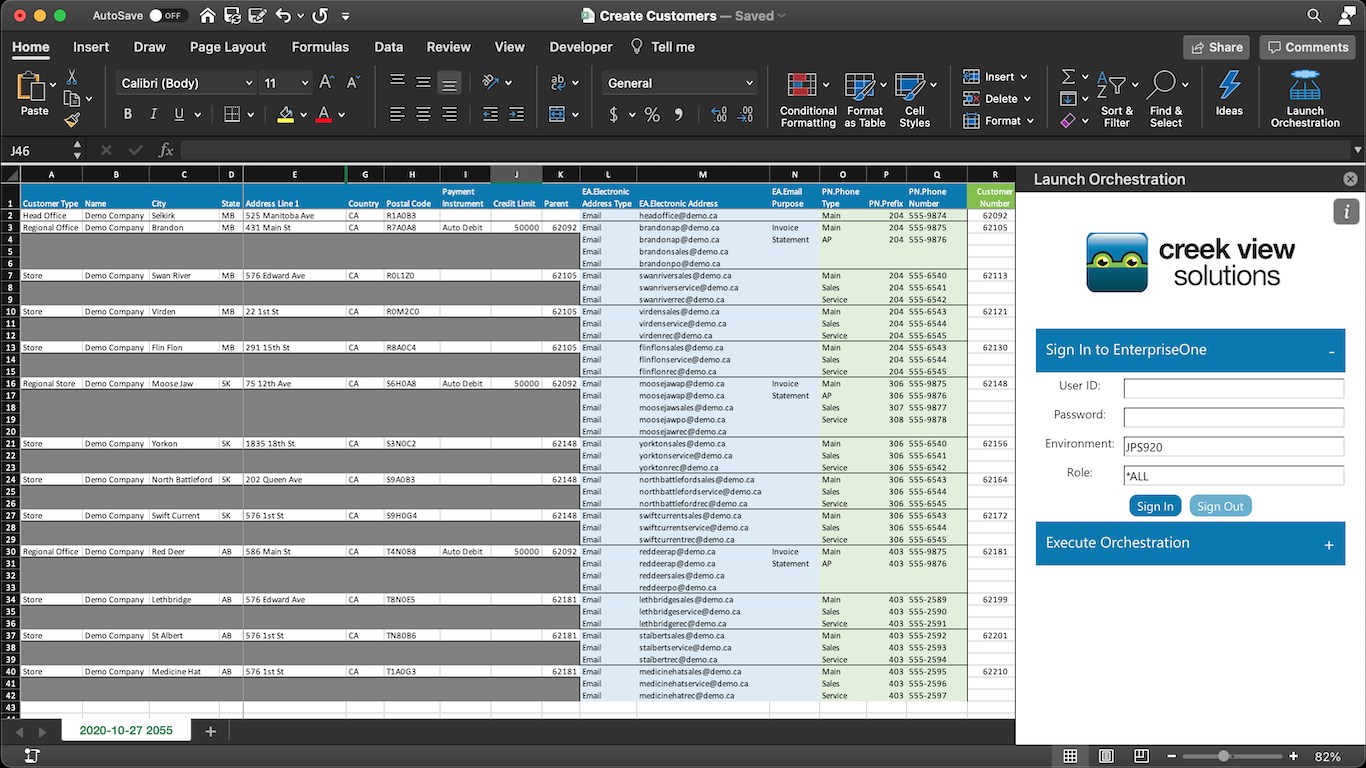The width and height of the screenshot is (1366, 768).
Task: Open the font name dropdown
Action: [x=249, y=83]
